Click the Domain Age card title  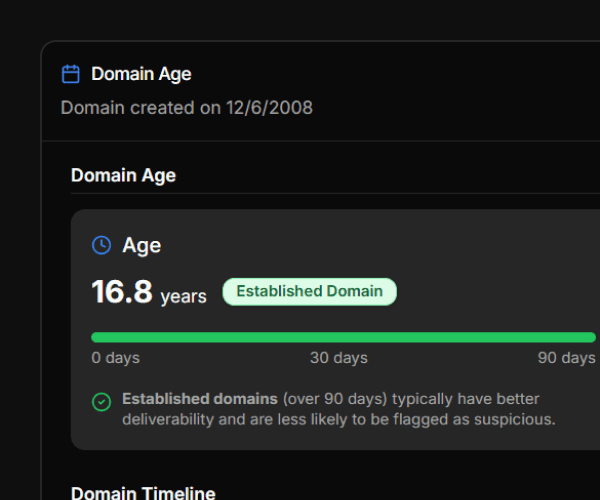point(141,74)
